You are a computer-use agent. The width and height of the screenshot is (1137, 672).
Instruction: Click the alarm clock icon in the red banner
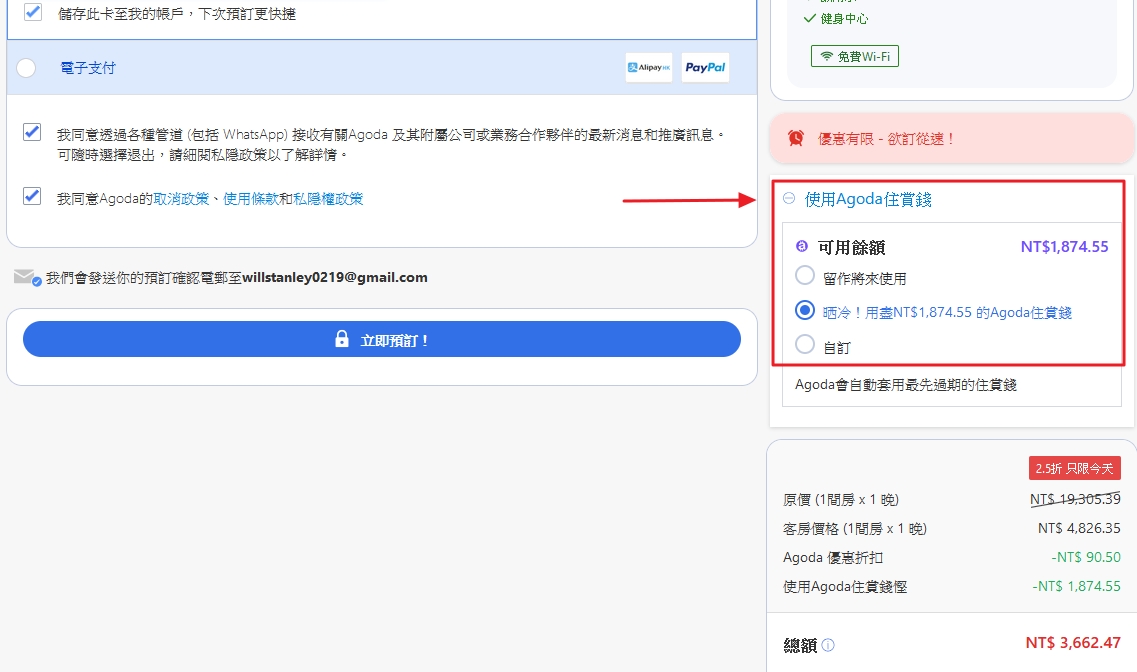coord(795,138)
